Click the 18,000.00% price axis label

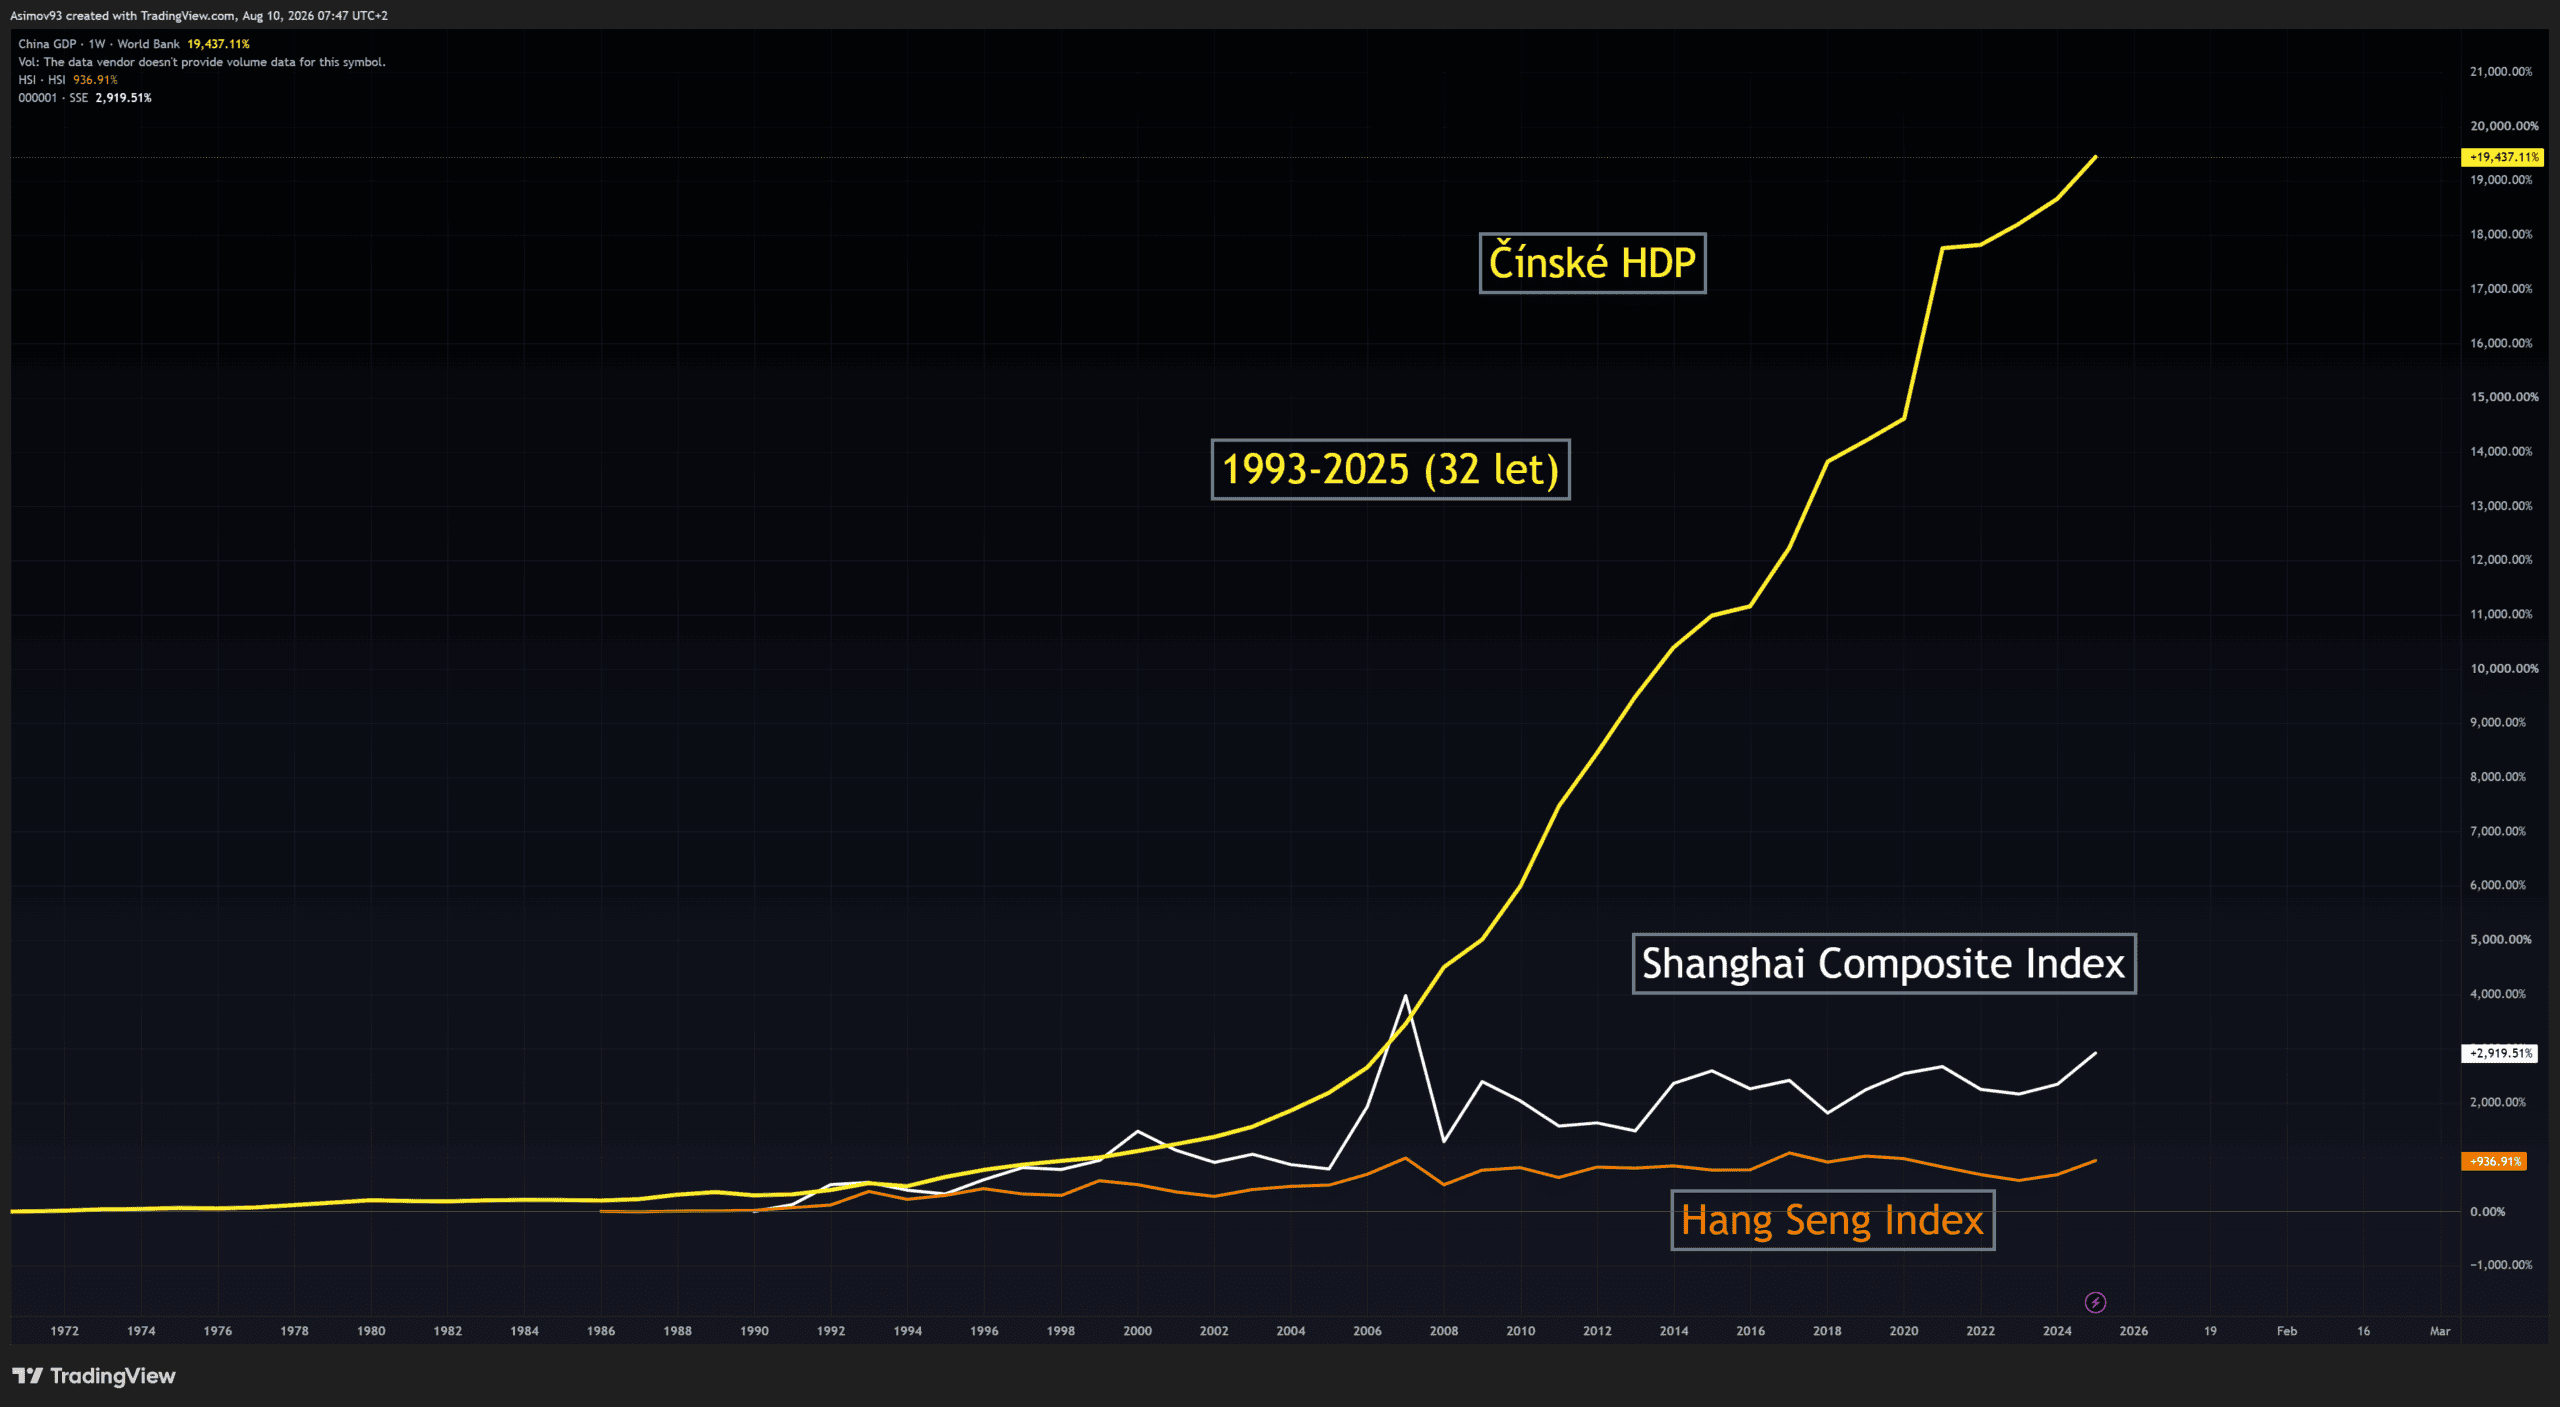2501,235
